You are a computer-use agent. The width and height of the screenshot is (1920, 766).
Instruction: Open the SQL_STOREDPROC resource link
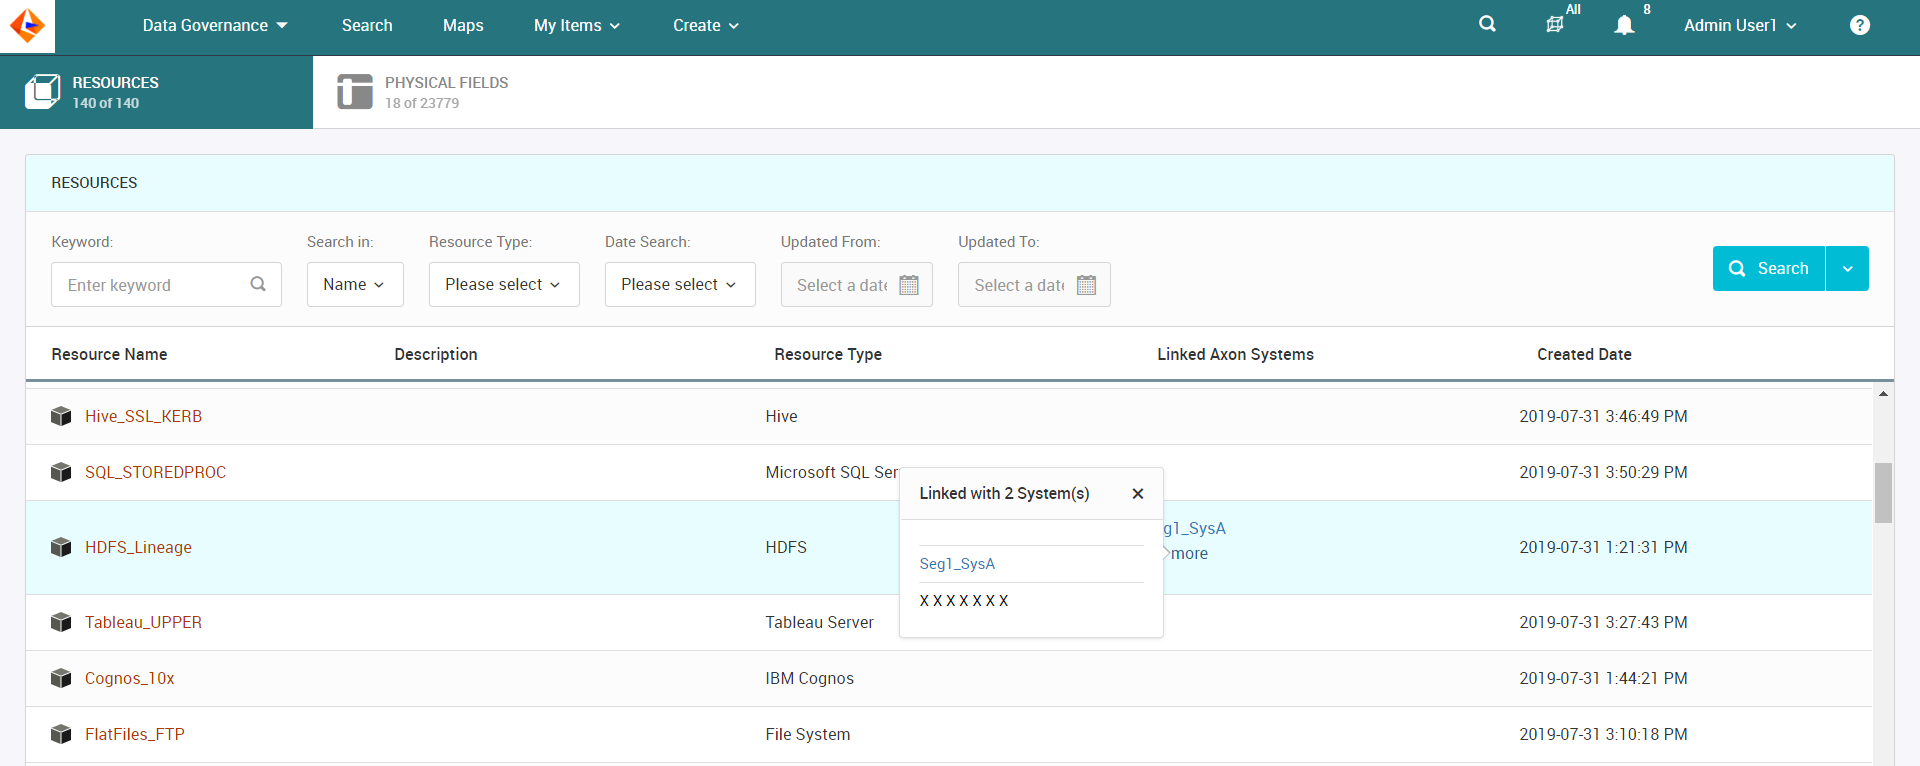pos(155,472)
